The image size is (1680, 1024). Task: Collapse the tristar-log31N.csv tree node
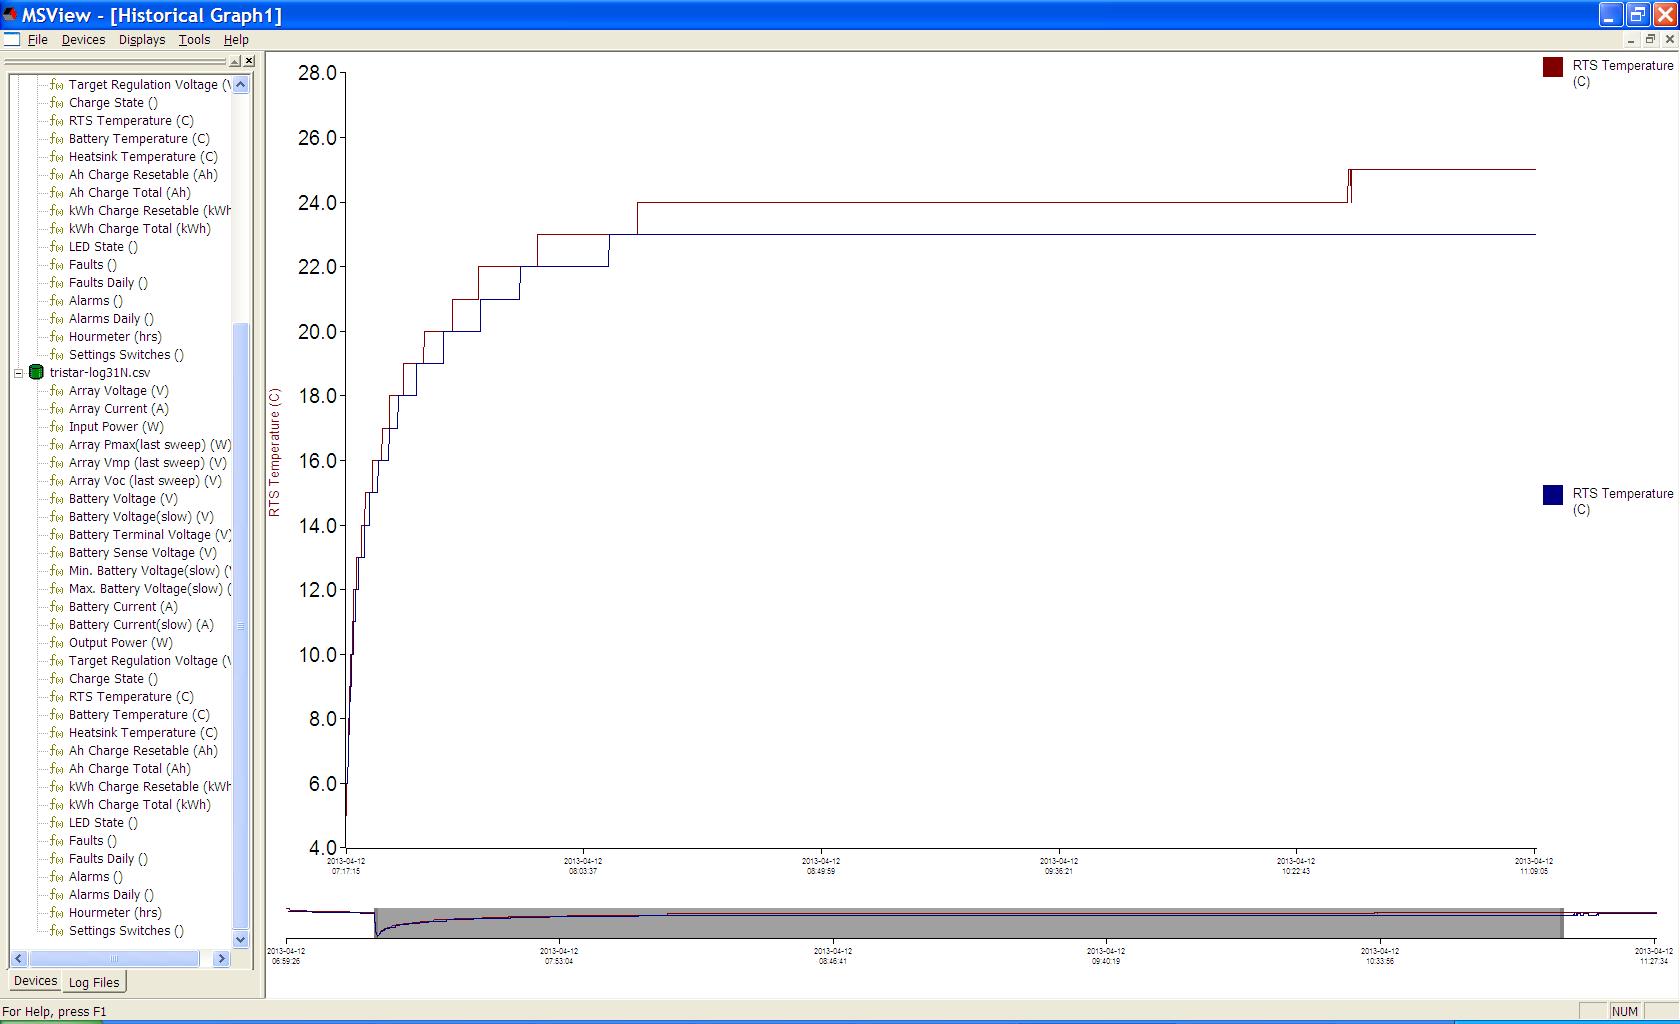point(18,373)
